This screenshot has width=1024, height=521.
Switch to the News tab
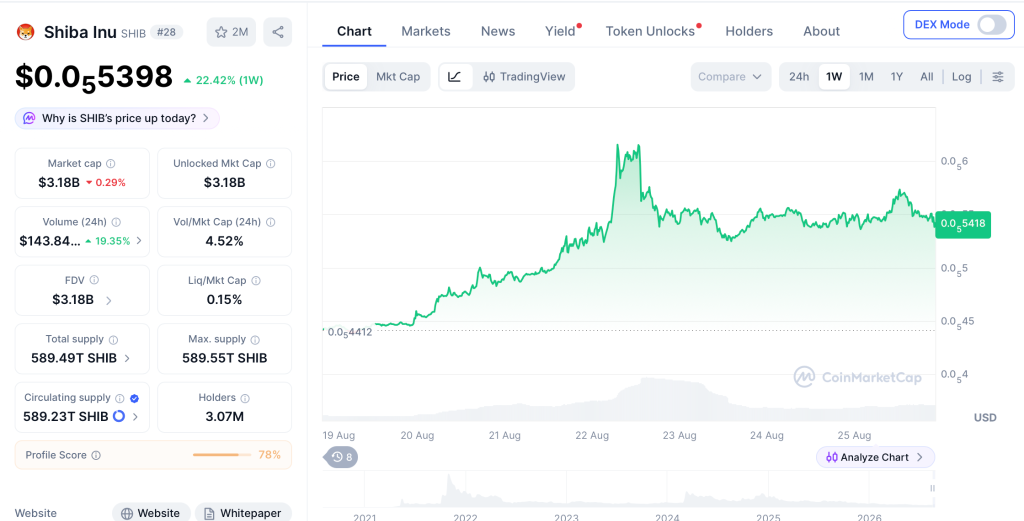point(498,31)
